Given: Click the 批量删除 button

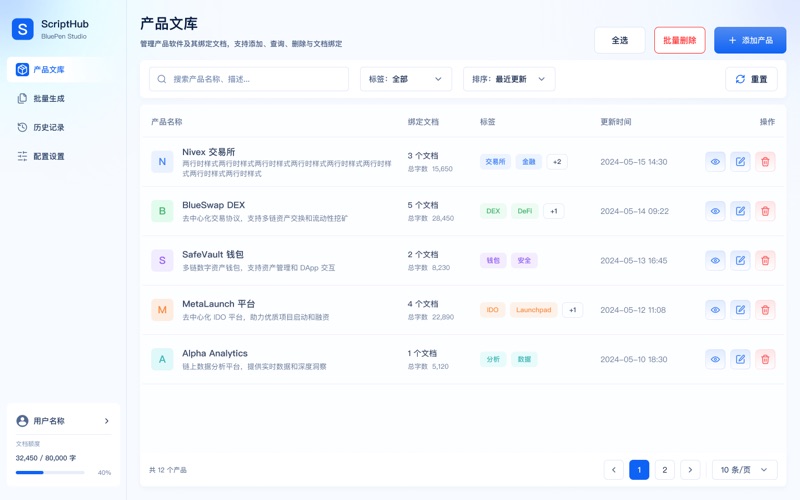Looking at the screenshot, I should click(x=680, y=40).
